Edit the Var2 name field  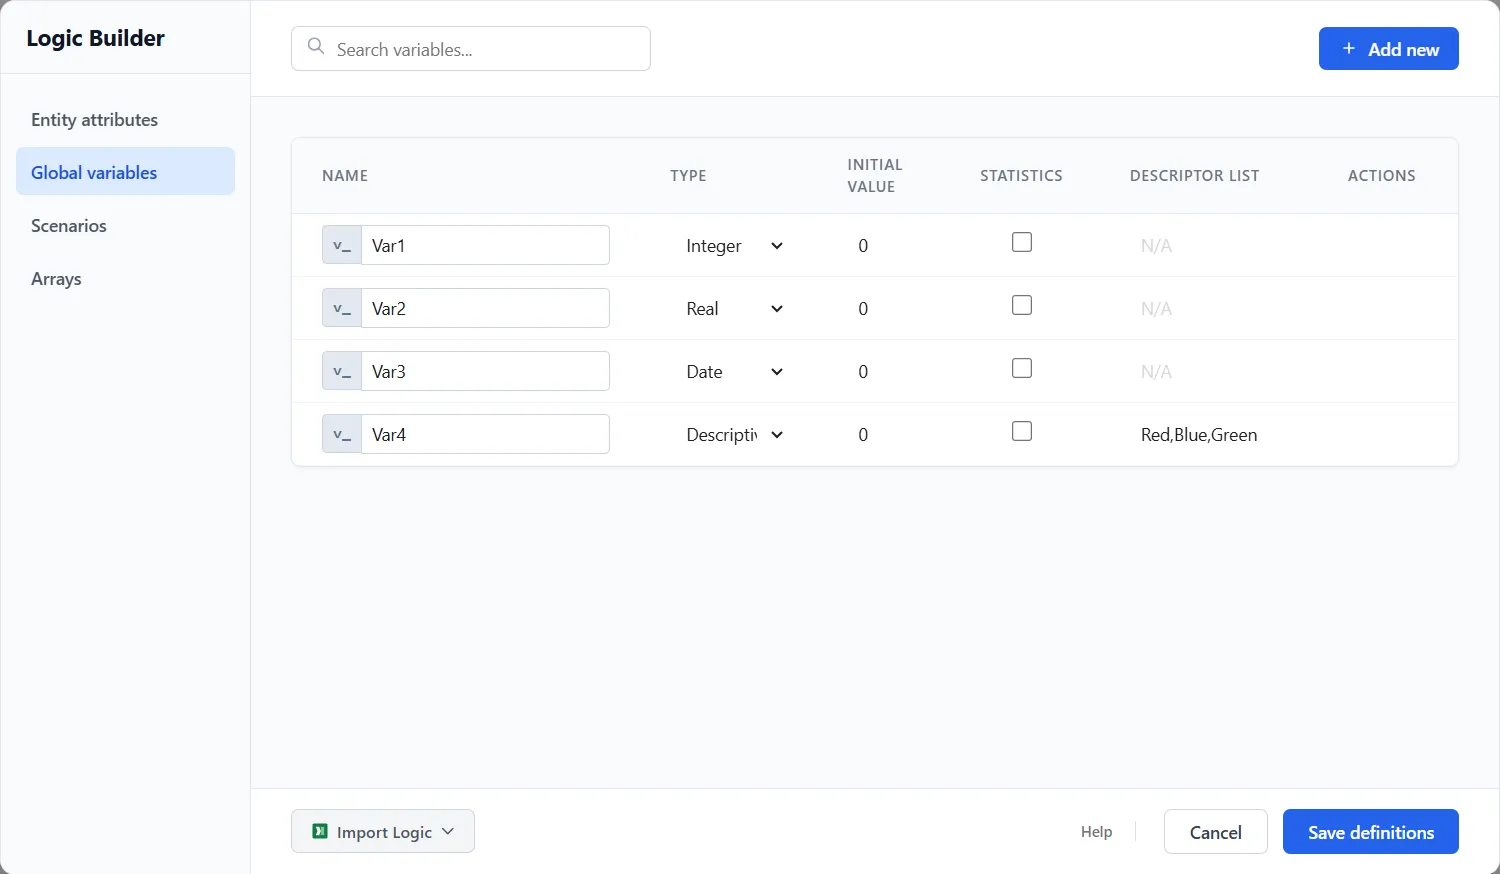pyautogui.click(x=485, y=308)
